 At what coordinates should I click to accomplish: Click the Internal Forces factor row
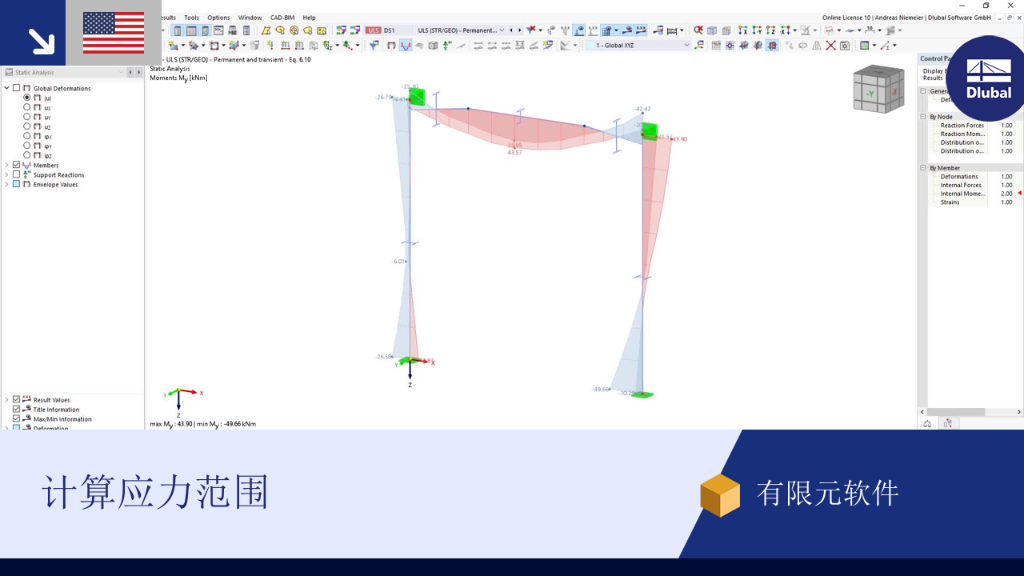pyautogui.click(x=974, y=185)
